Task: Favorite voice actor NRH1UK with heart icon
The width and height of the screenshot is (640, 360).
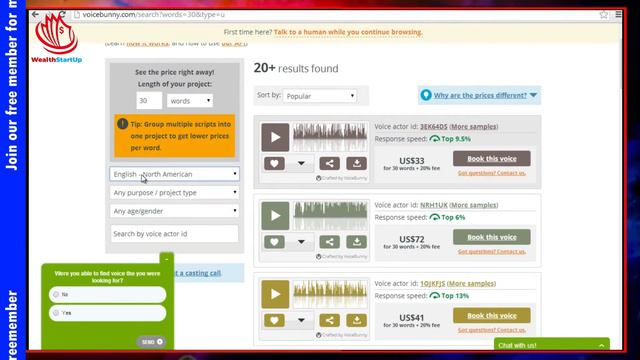Action: [274, 242]
